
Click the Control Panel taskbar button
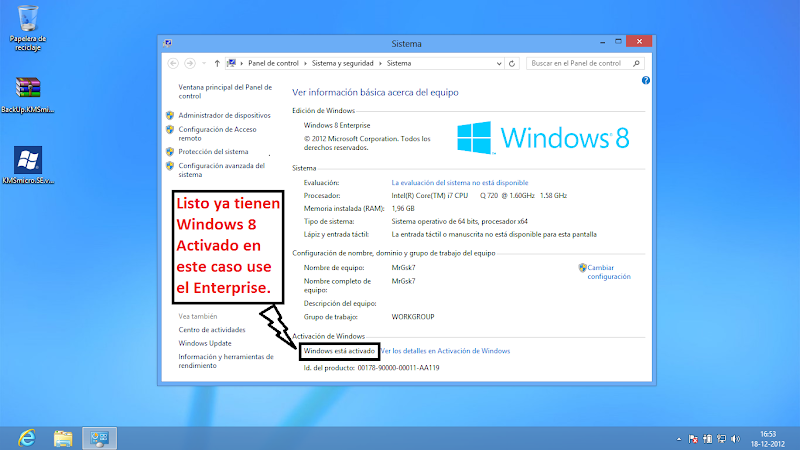99,438
